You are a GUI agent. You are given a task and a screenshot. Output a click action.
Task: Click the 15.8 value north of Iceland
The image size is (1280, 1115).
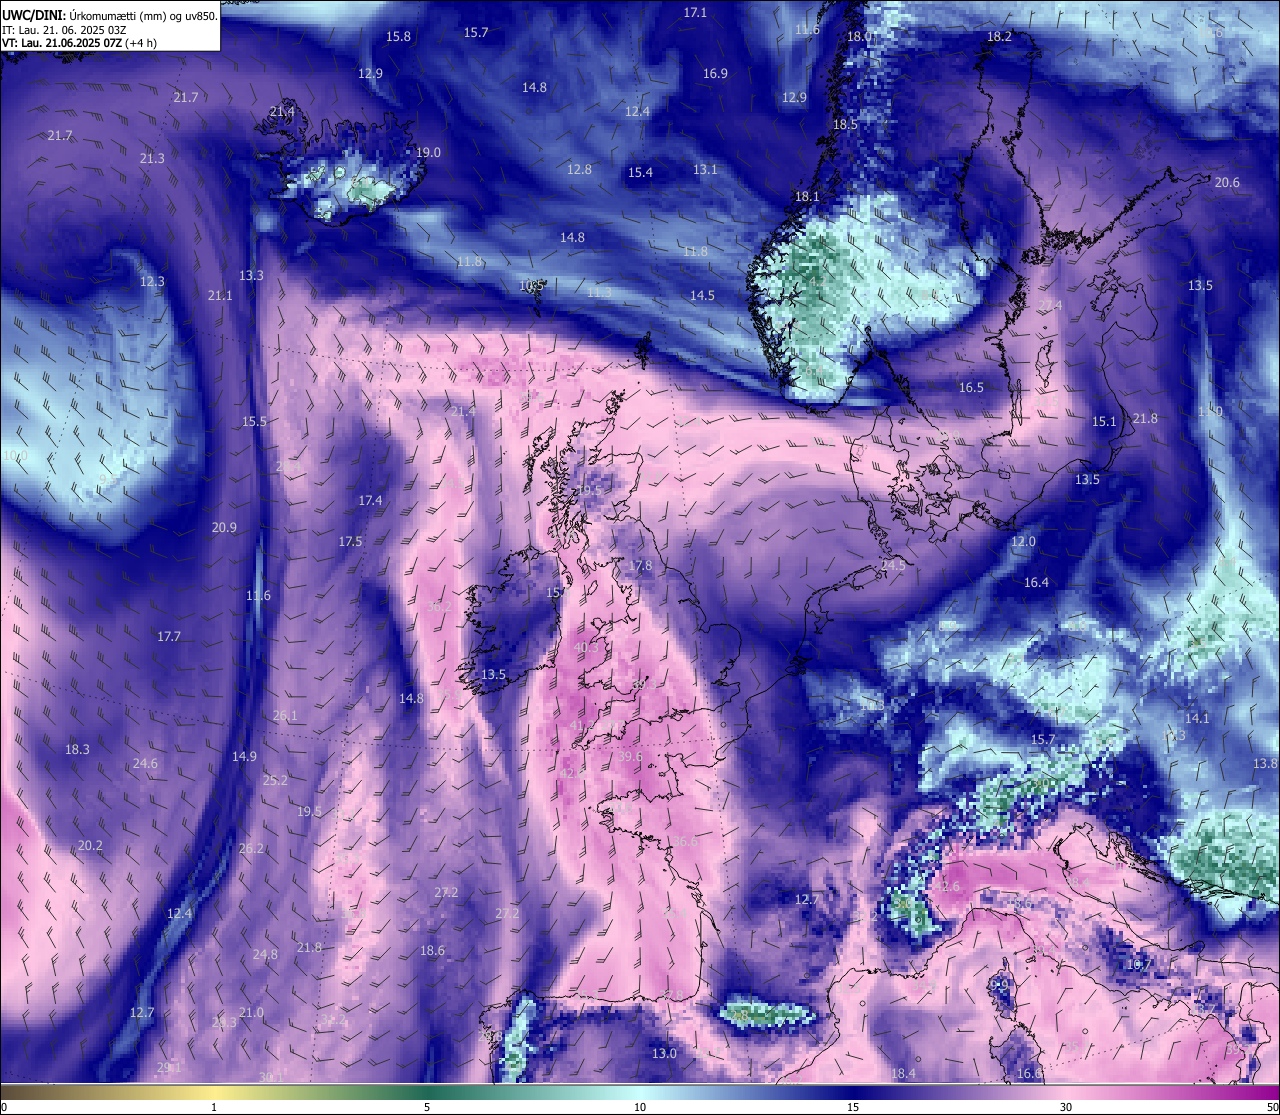pos(398,37)
